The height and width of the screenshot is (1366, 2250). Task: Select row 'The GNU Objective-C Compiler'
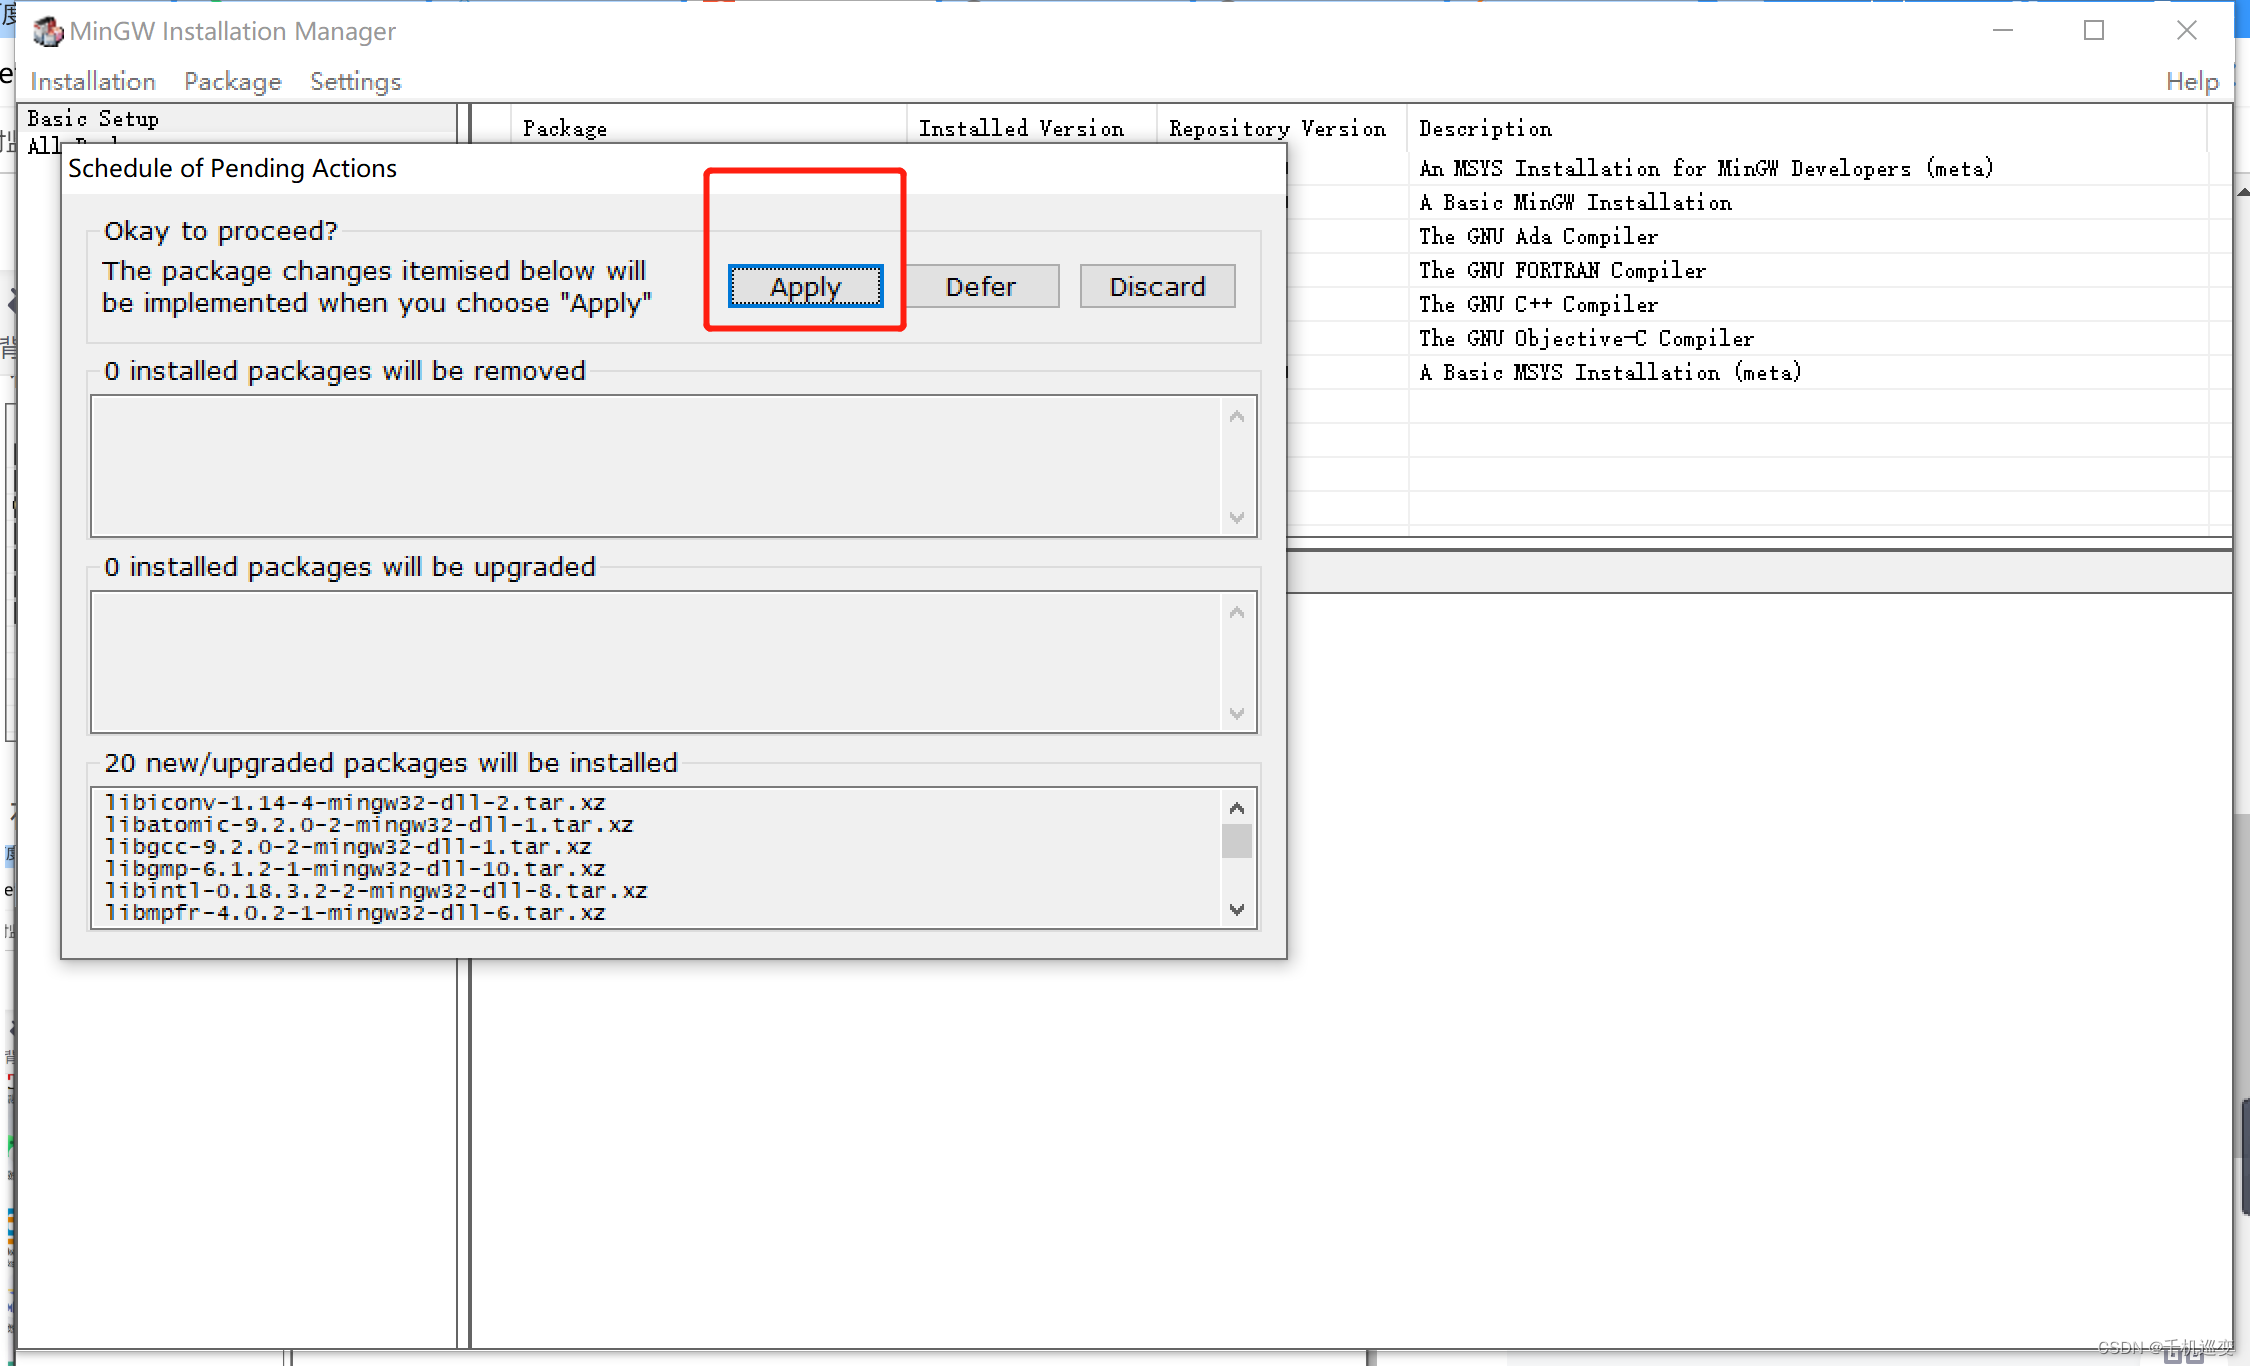pos(1586,338)
